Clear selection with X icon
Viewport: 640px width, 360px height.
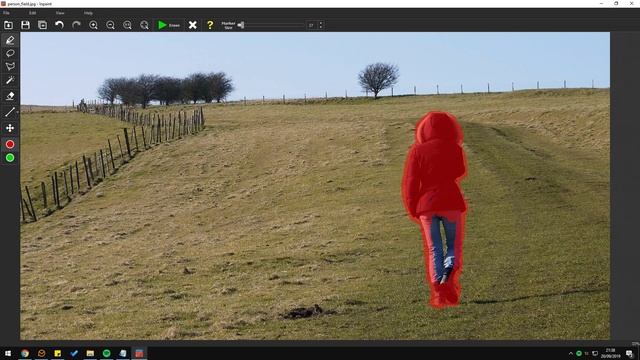point(193,25)
